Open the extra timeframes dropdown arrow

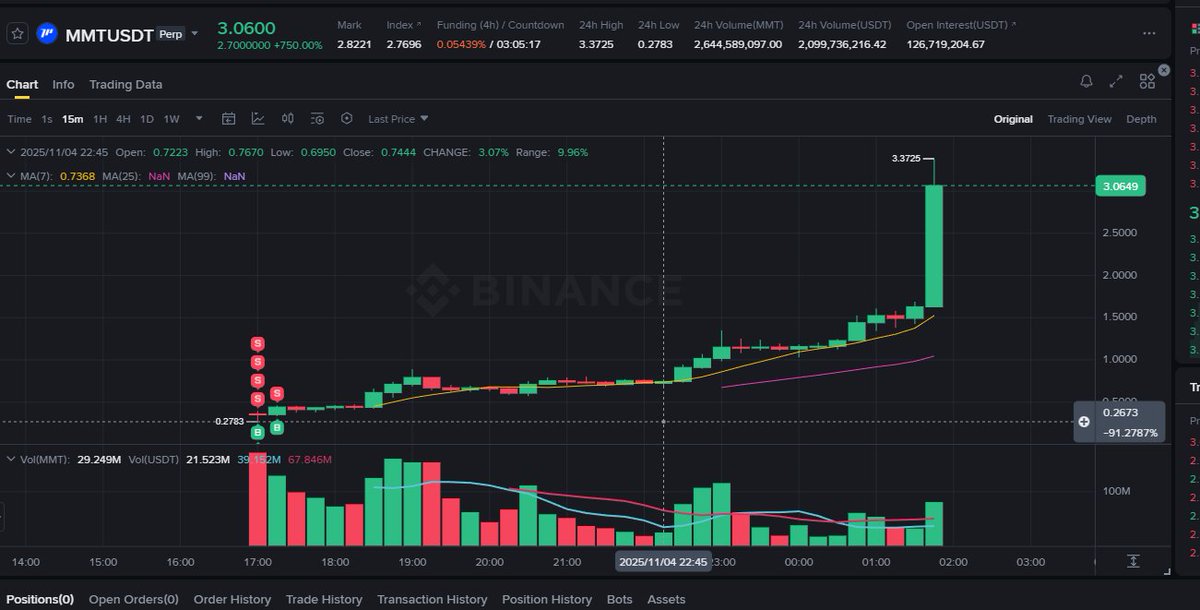click(197, 118)
